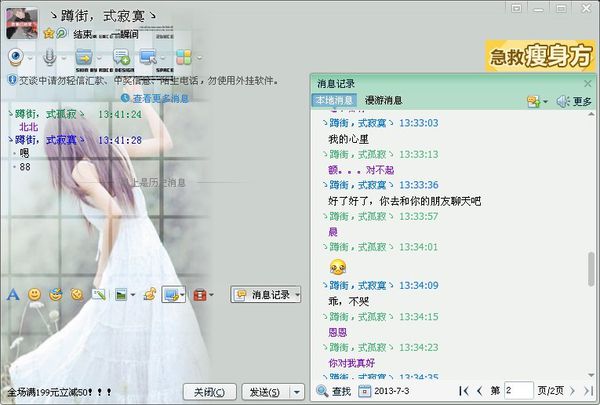Expand the dropdown beside the video call icon
The image size is (600, 405).
pyautogui.click(x=30, y=59)
